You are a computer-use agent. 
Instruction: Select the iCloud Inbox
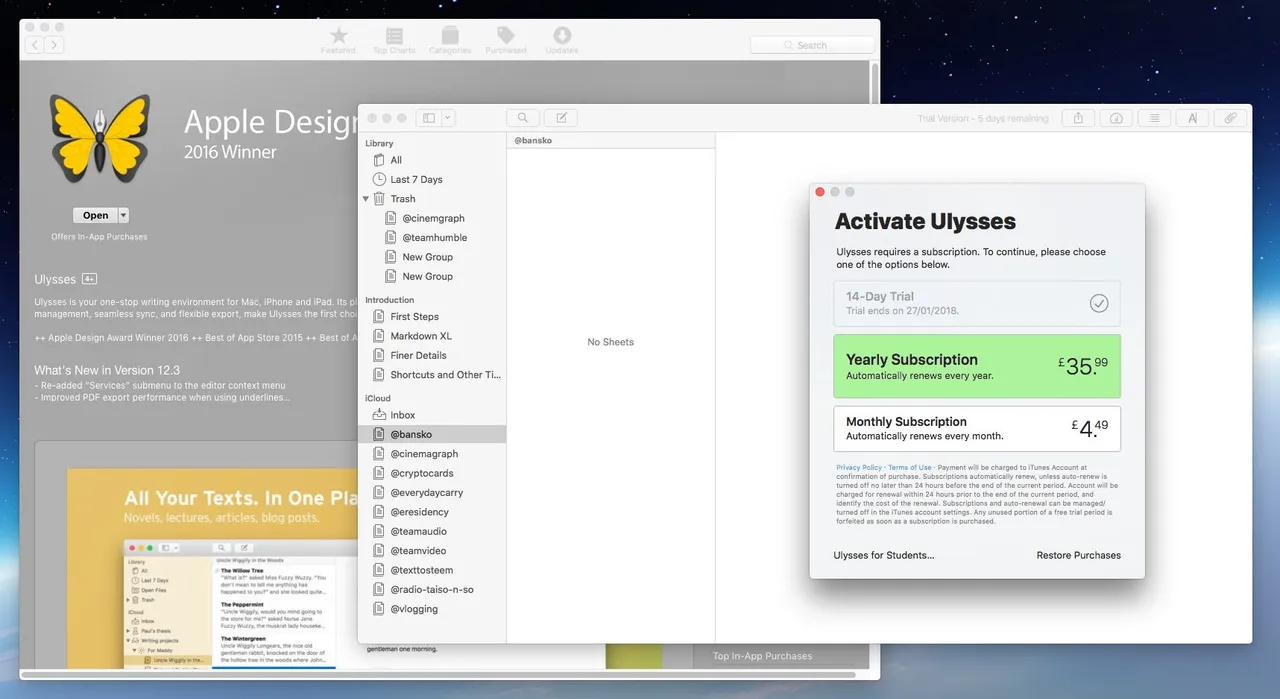coord(432,415)
